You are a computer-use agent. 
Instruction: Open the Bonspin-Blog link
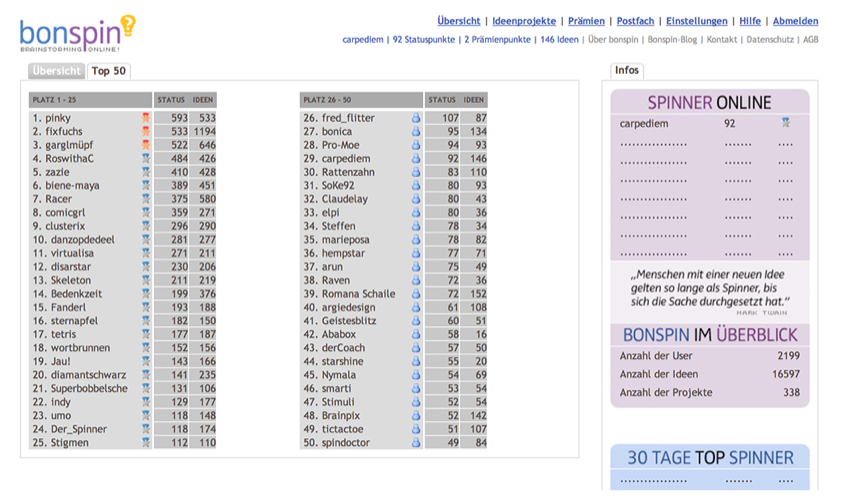tap(673, 40)
